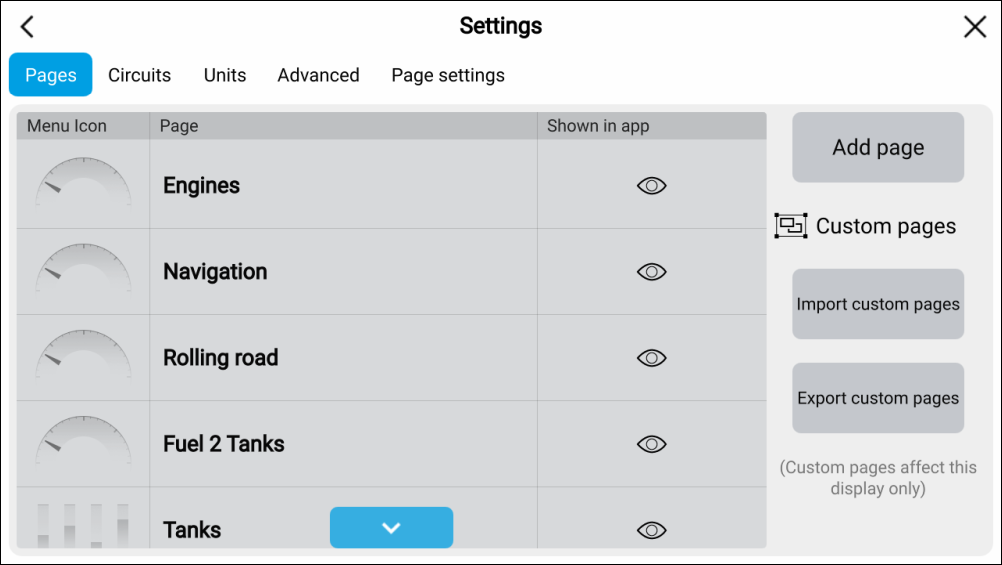This screenshot has width=1002, height=565.
Task: Click the Engines gauge menu icon
Action: (x=83, y=185)
